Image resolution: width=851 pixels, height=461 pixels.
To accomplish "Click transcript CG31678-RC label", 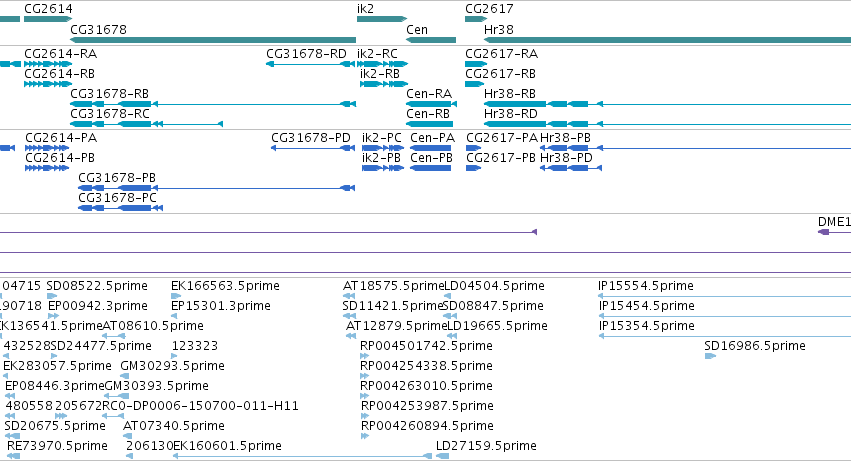I will (x=110, y=114).
